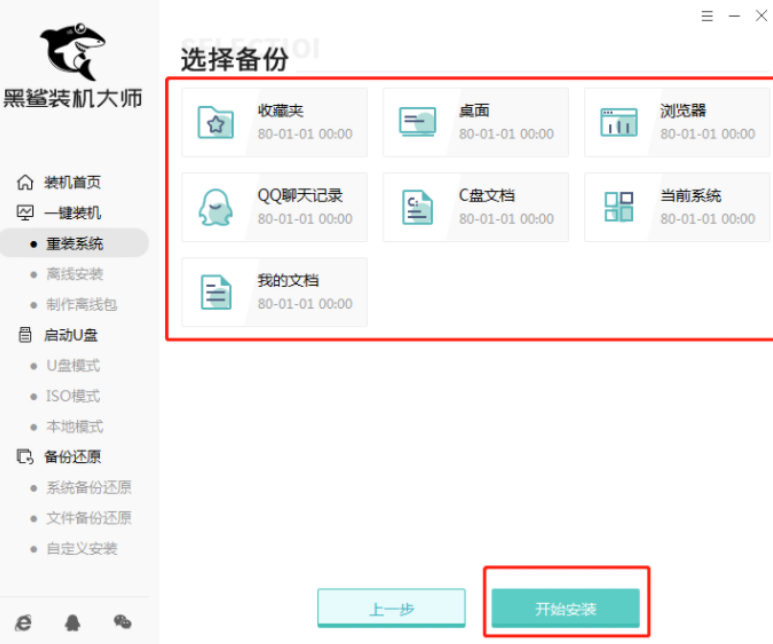Click the C盘文档 document icon
The width and height of the screenshot is (773, 644).
click(x=417, y=207)
